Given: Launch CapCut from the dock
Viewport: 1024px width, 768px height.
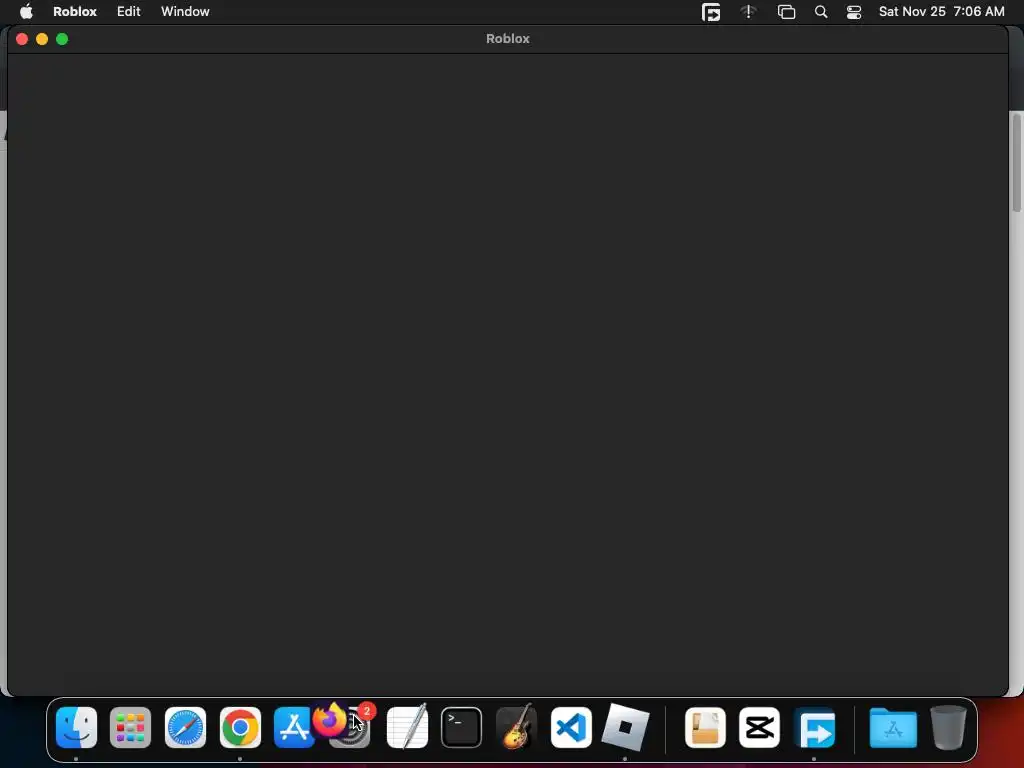Looking at the screenshot, I should [x=760, y=728].
